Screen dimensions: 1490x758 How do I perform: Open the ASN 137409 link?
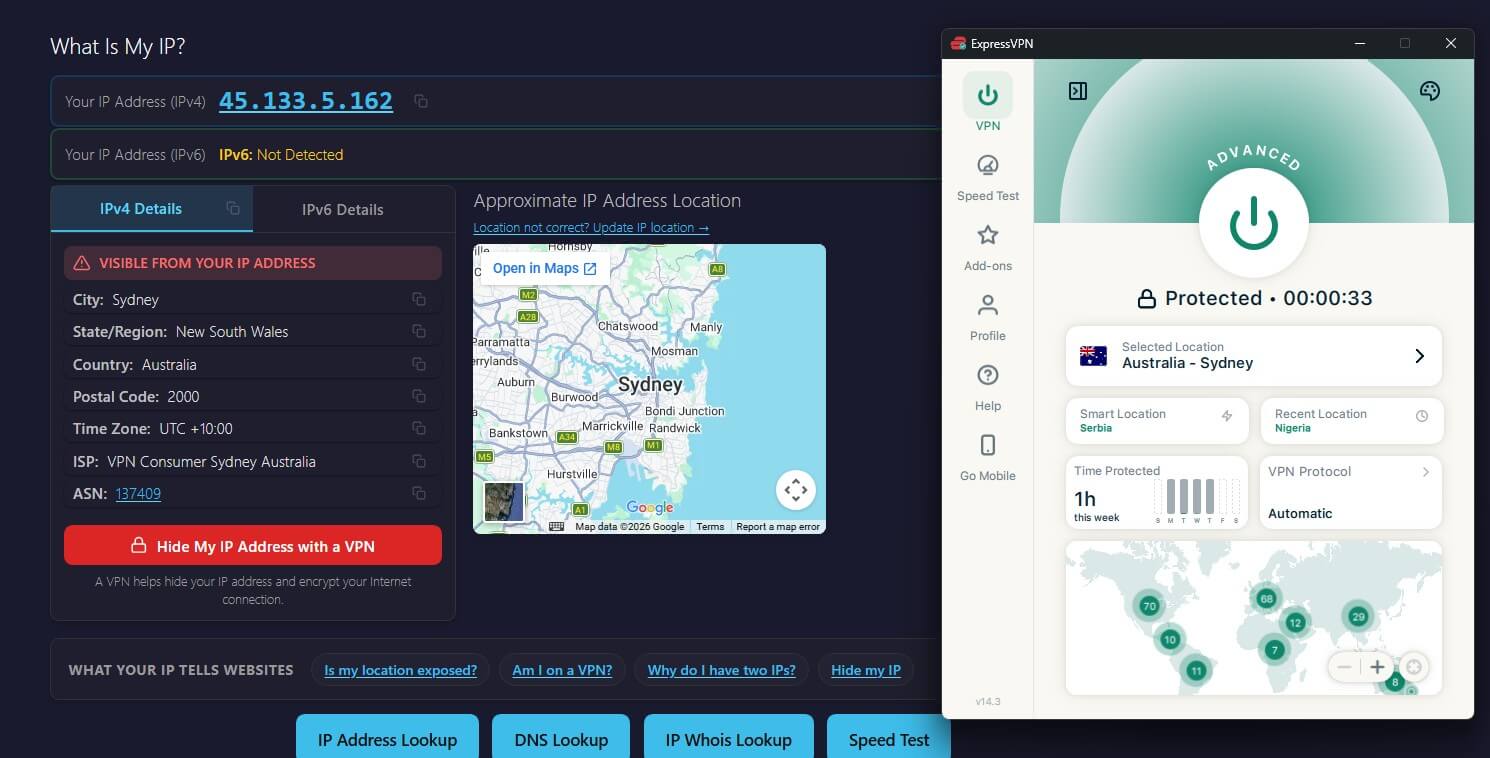coord(138,493)
